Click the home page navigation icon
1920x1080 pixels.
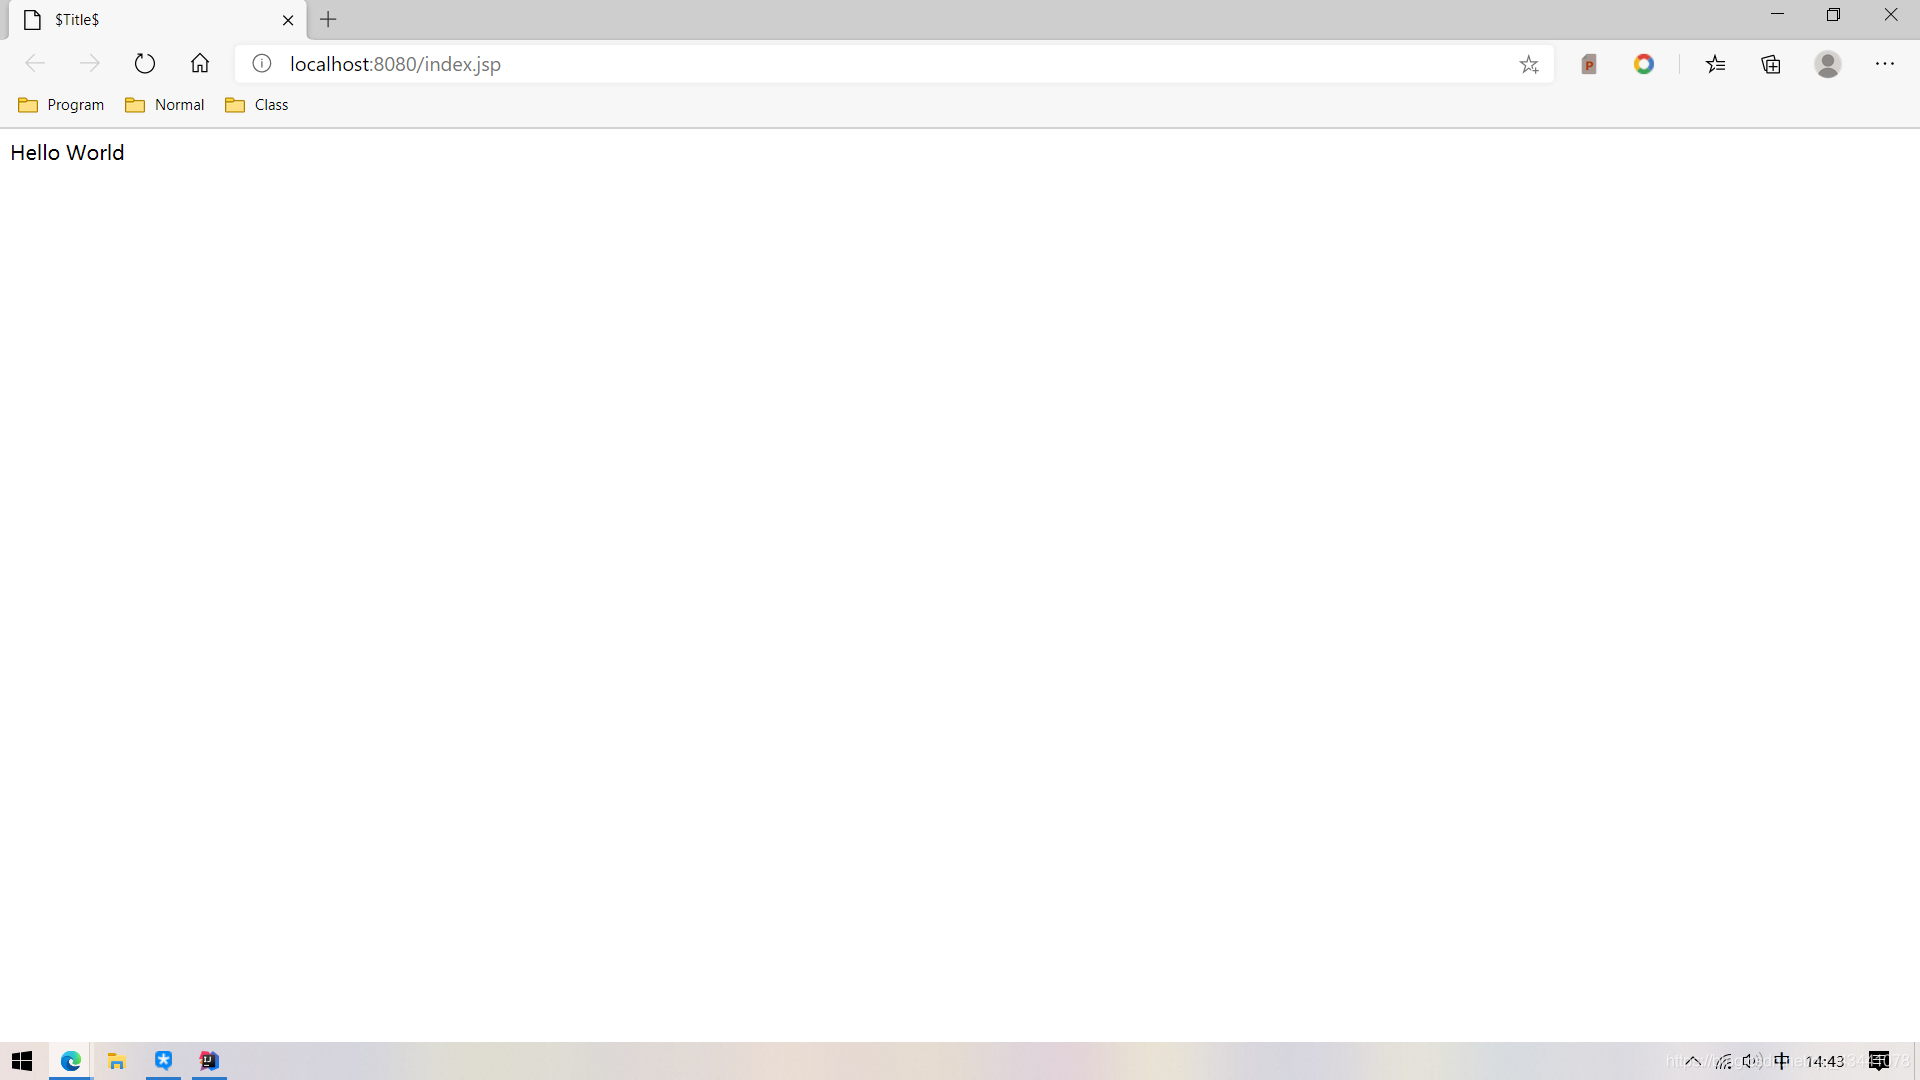click(x=200, y=63)
